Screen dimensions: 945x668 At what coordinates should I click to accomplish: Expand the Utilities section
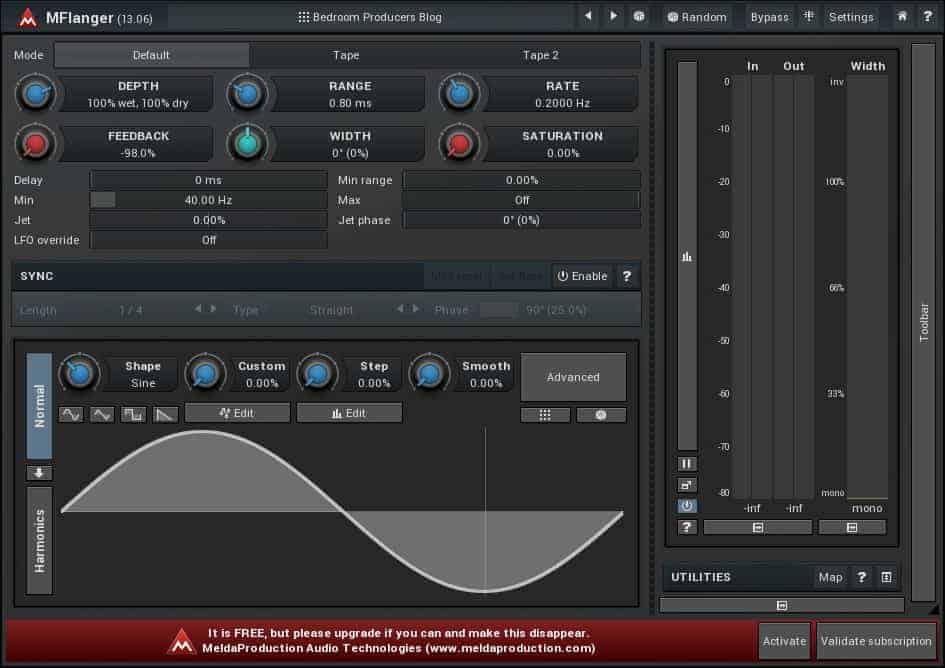tap(781, 605)
